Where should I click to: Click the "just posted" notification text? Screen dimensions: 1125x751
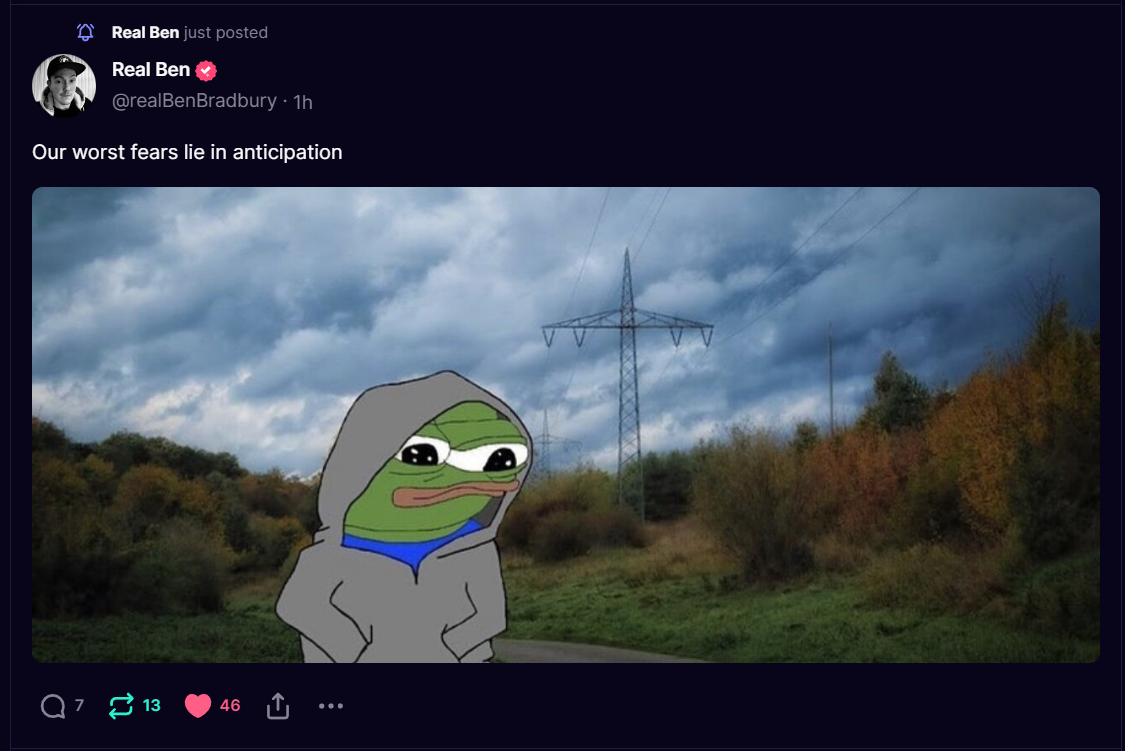point(225,32)
